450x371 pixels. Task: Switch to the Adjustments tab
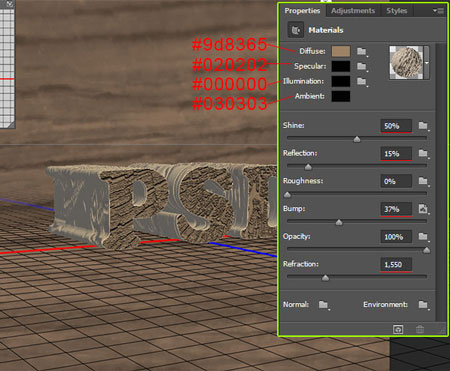353,11
